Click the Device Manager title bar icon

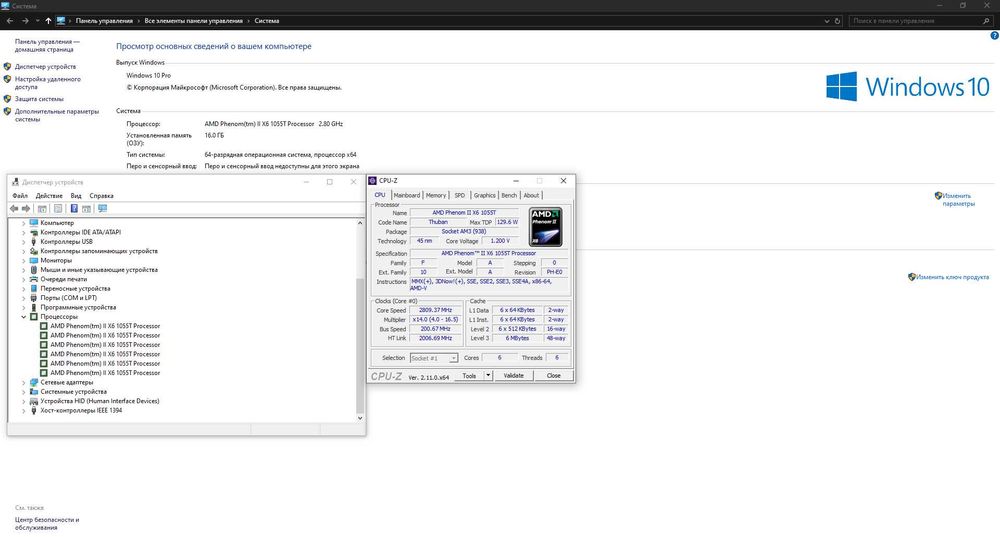tap(15, 182)
